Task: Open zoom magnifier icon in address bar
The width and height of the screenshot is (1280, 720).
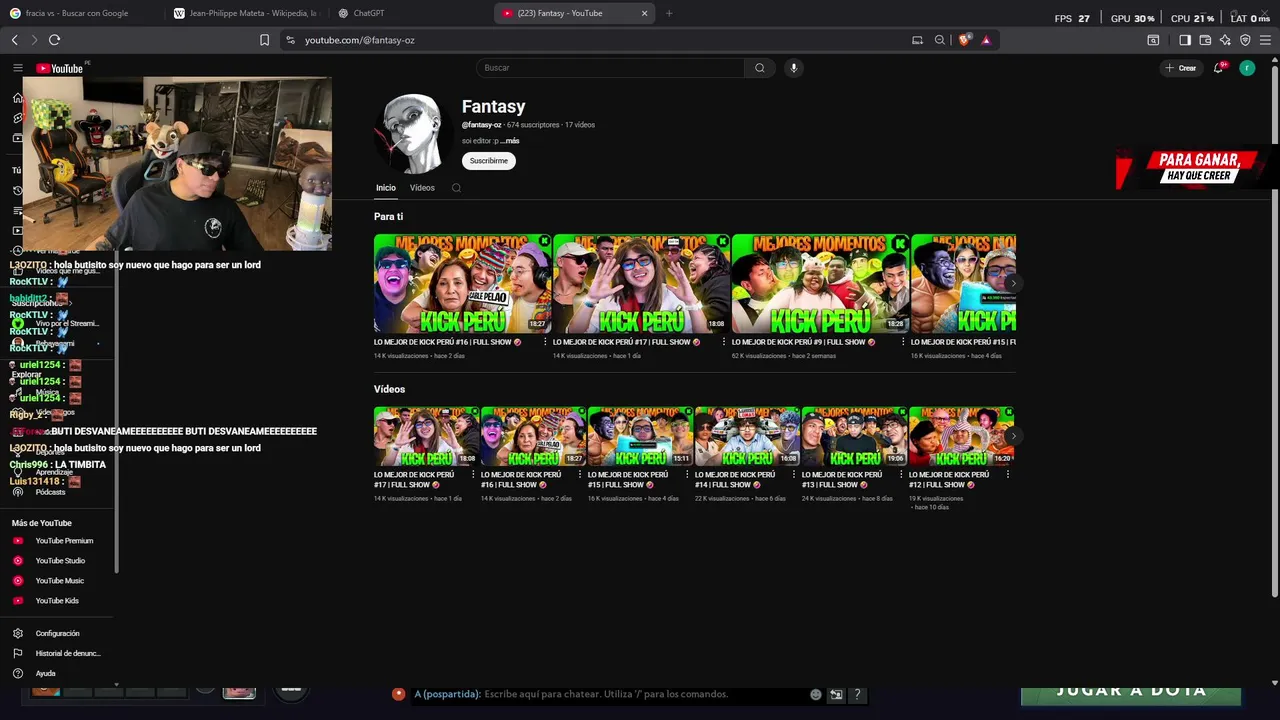Action: pyautogui.click(x=940, y=40)
